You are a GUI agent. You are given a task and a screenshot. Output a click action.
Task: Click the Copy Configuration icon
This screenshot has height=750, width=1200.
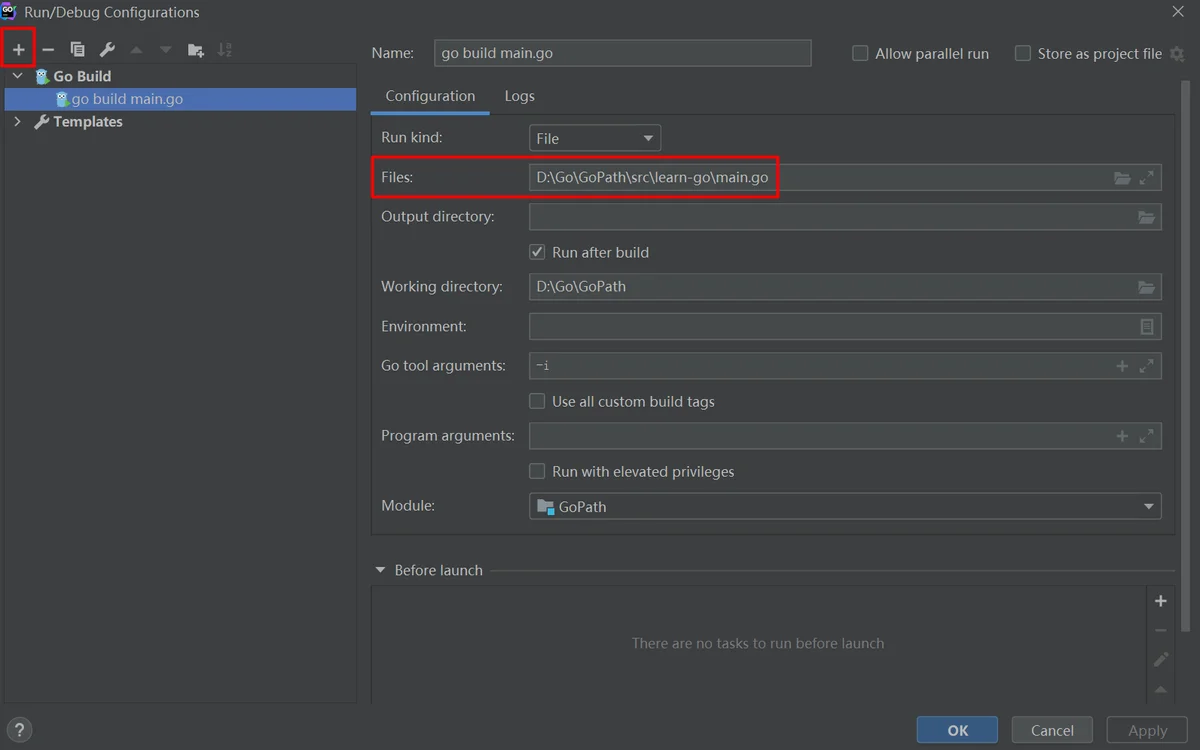click(x=77, y=49)
